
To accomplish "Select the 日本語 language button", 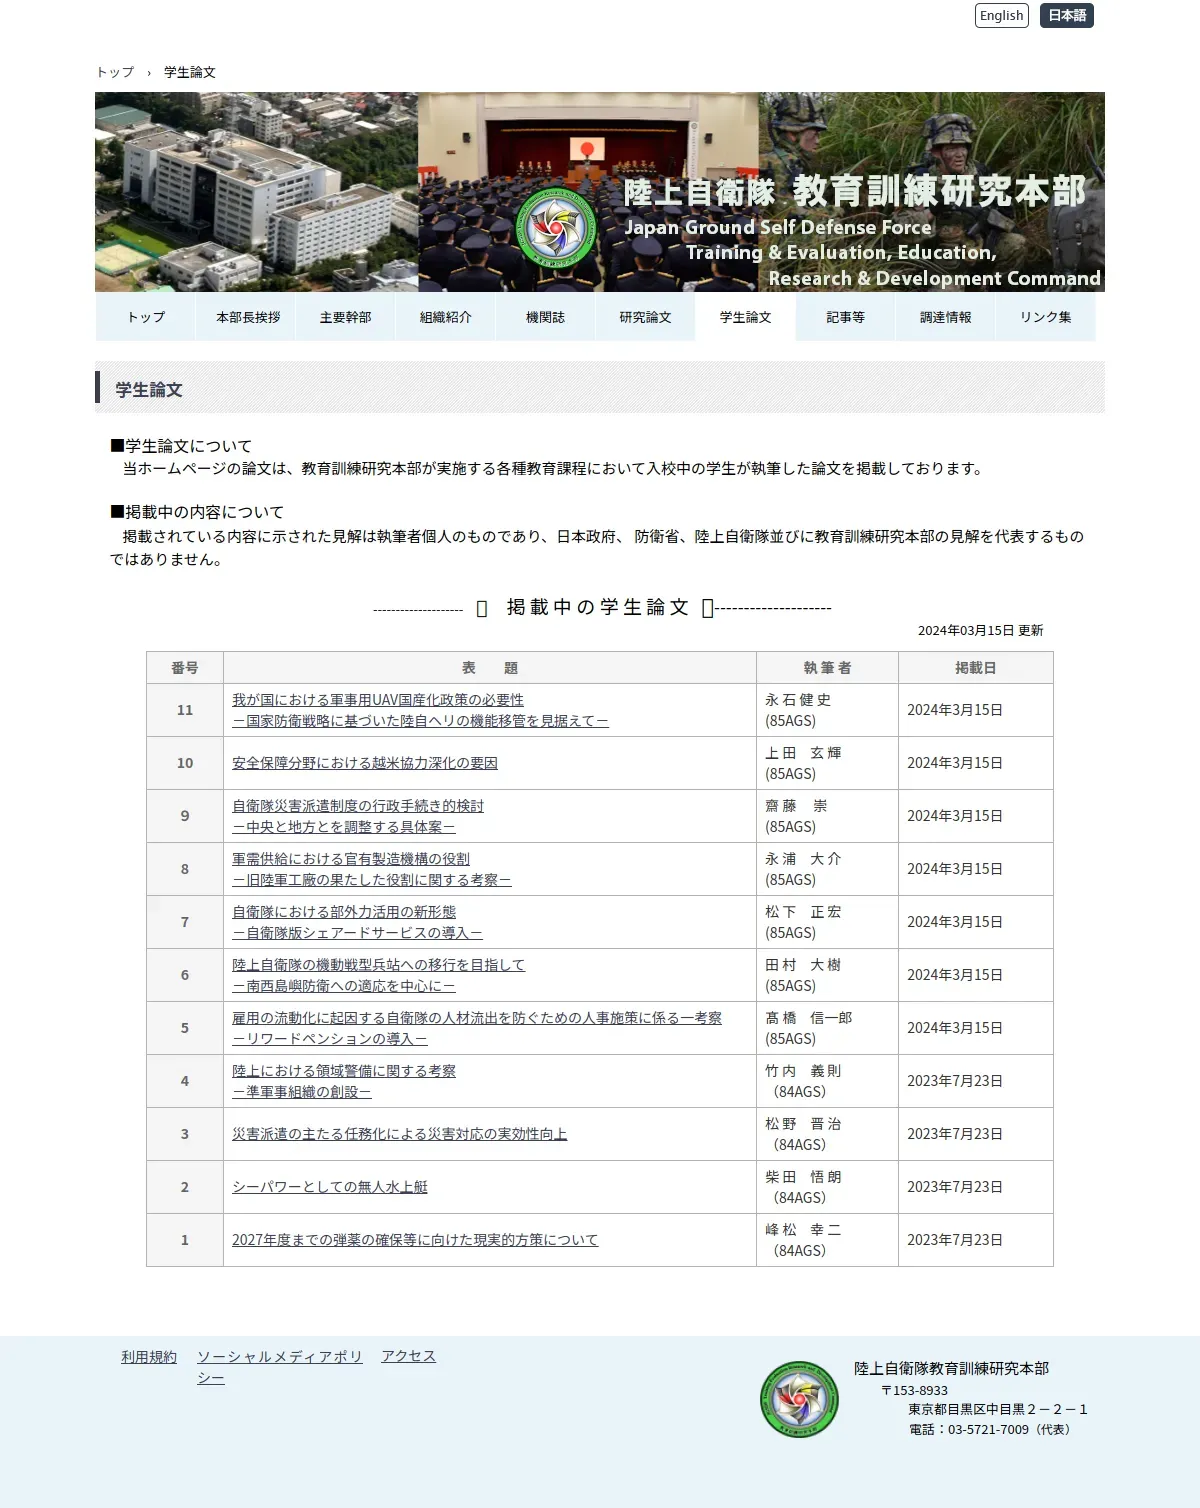I will click(x=1067, y=15).
